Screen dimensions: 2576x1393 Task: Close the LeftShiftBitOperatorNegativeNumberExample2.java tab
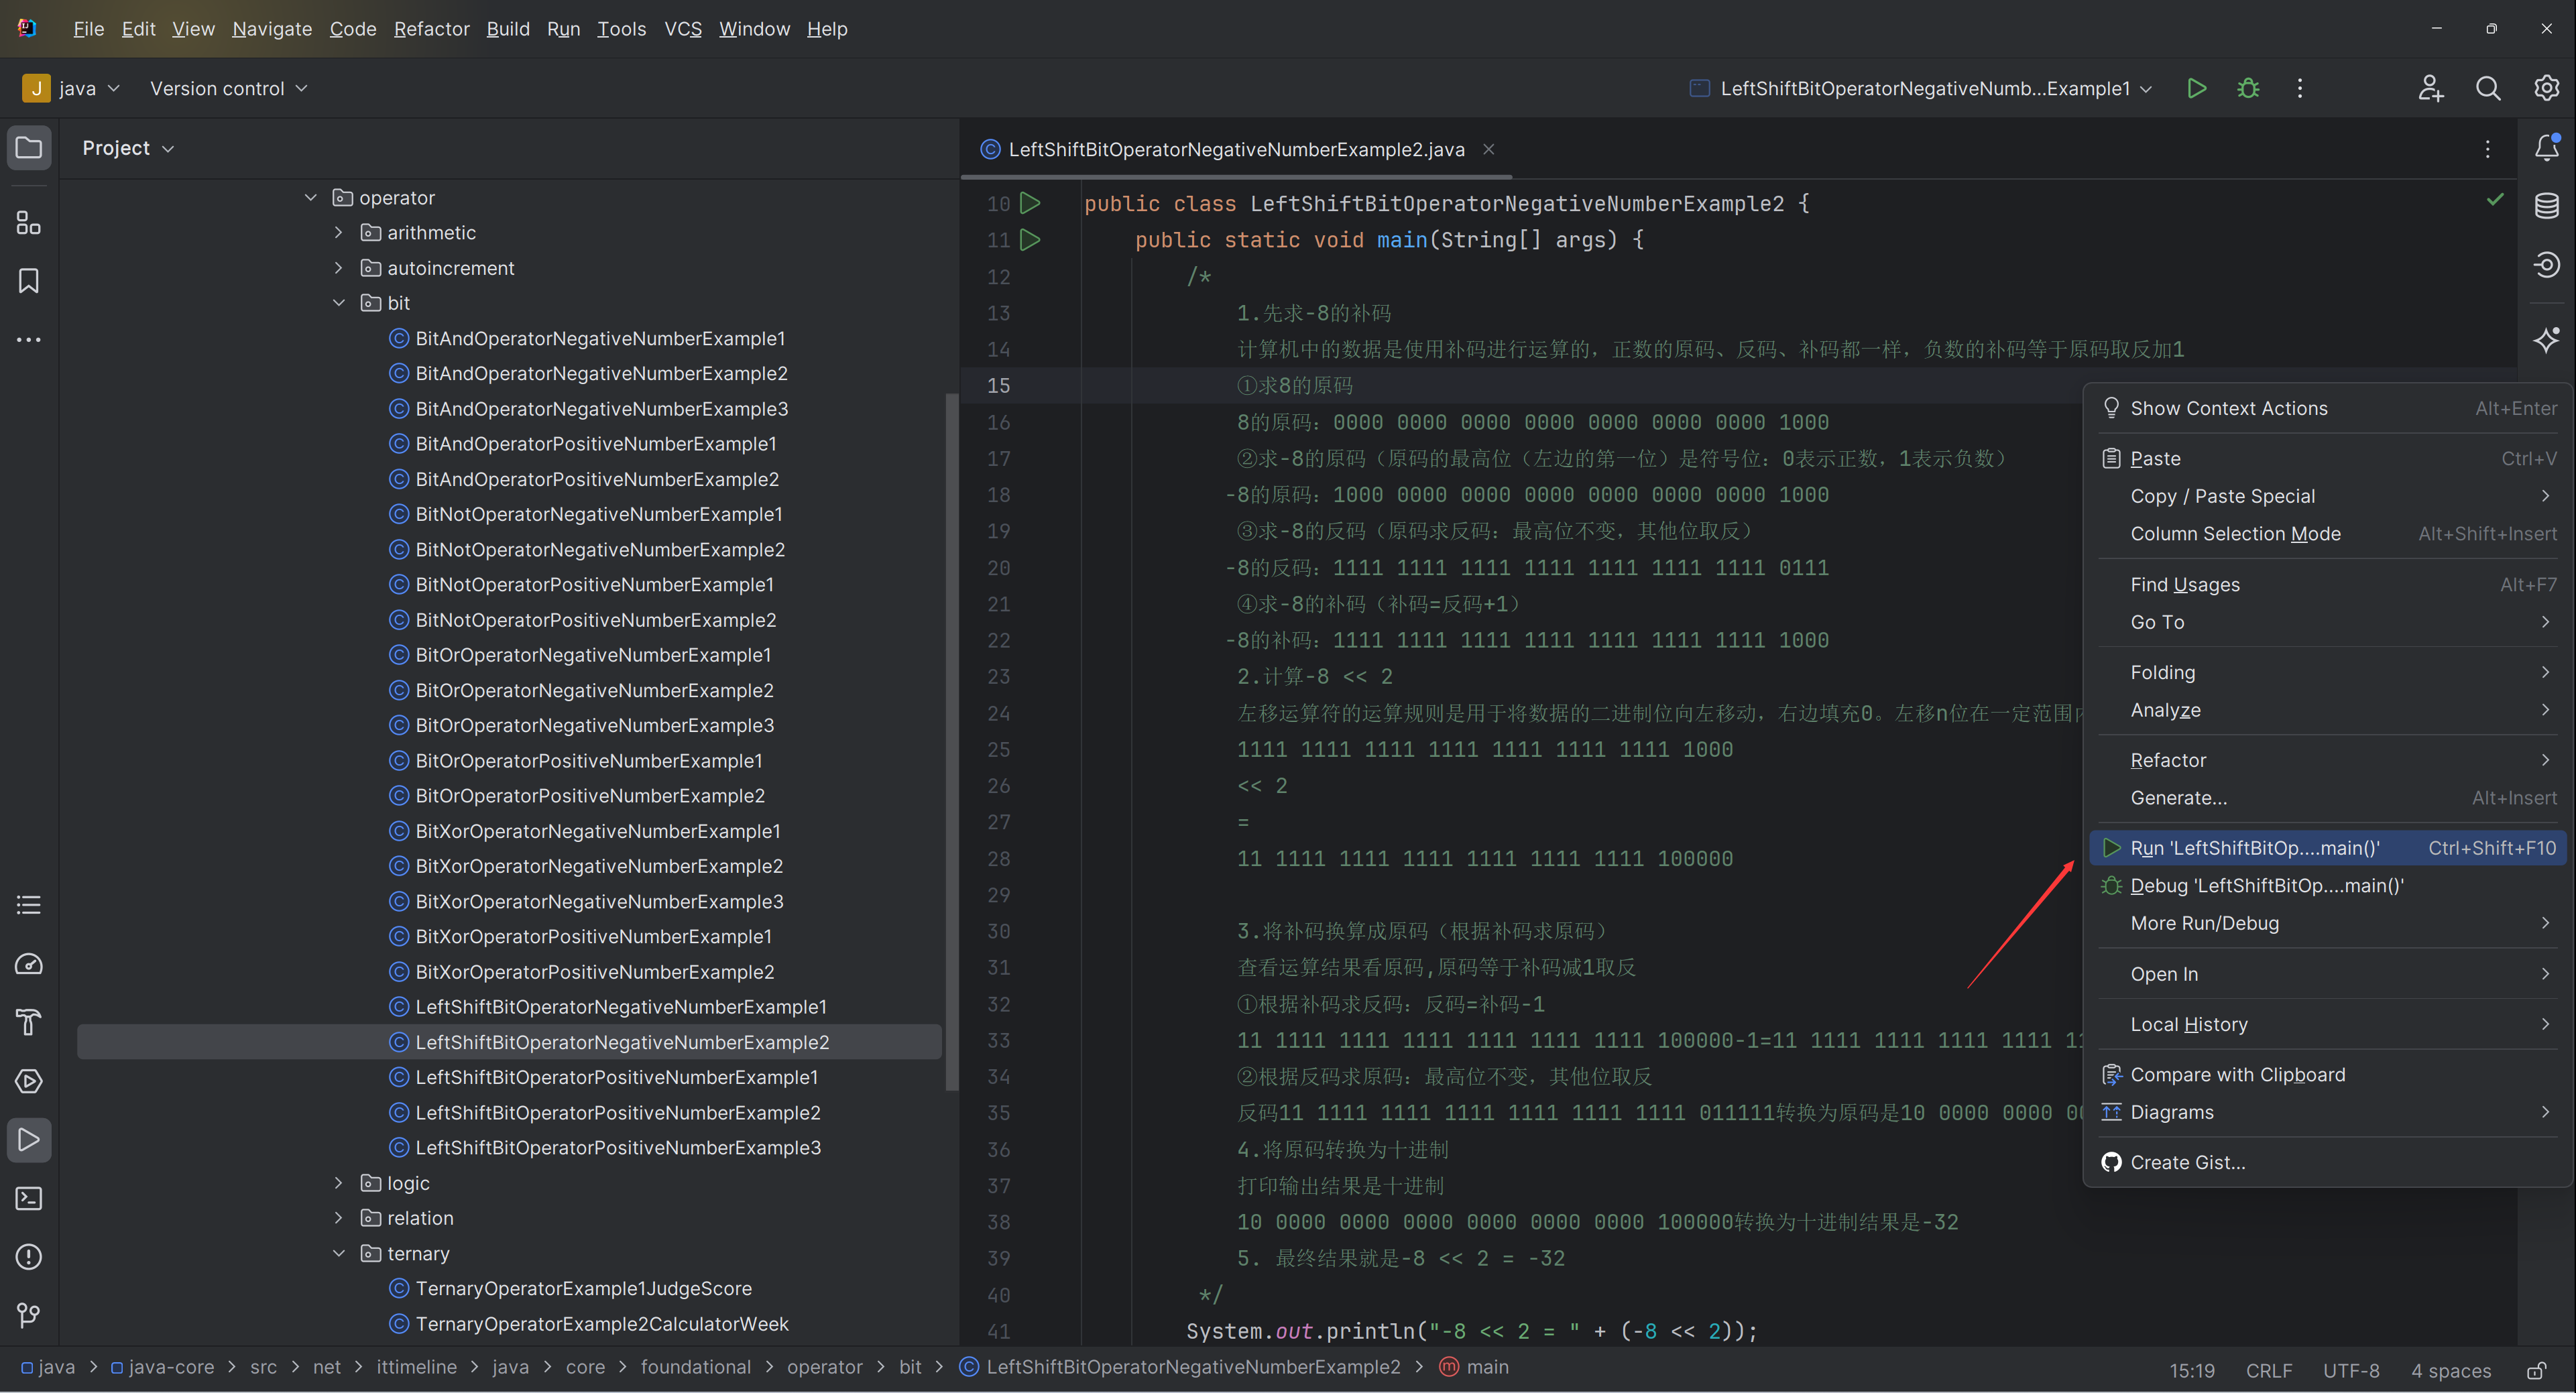[x=1489, y=150]
